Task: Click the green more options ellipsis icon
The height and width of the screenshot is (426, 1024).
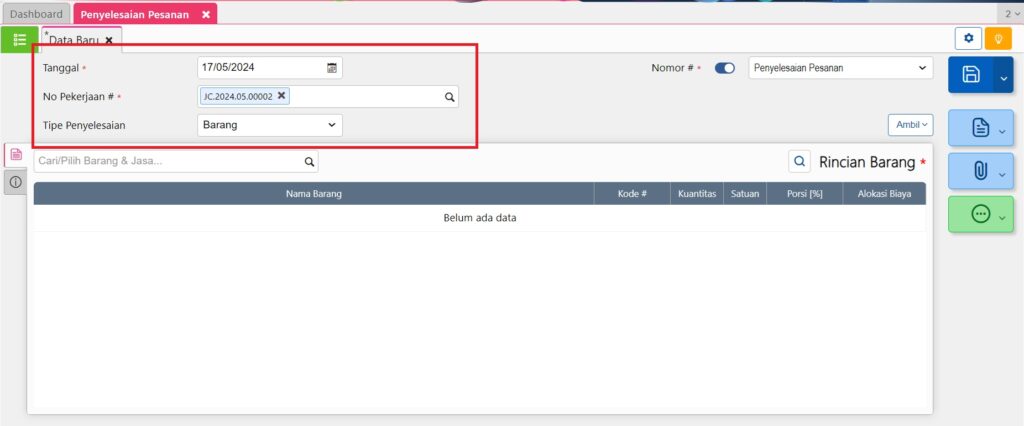Action: 981,214
